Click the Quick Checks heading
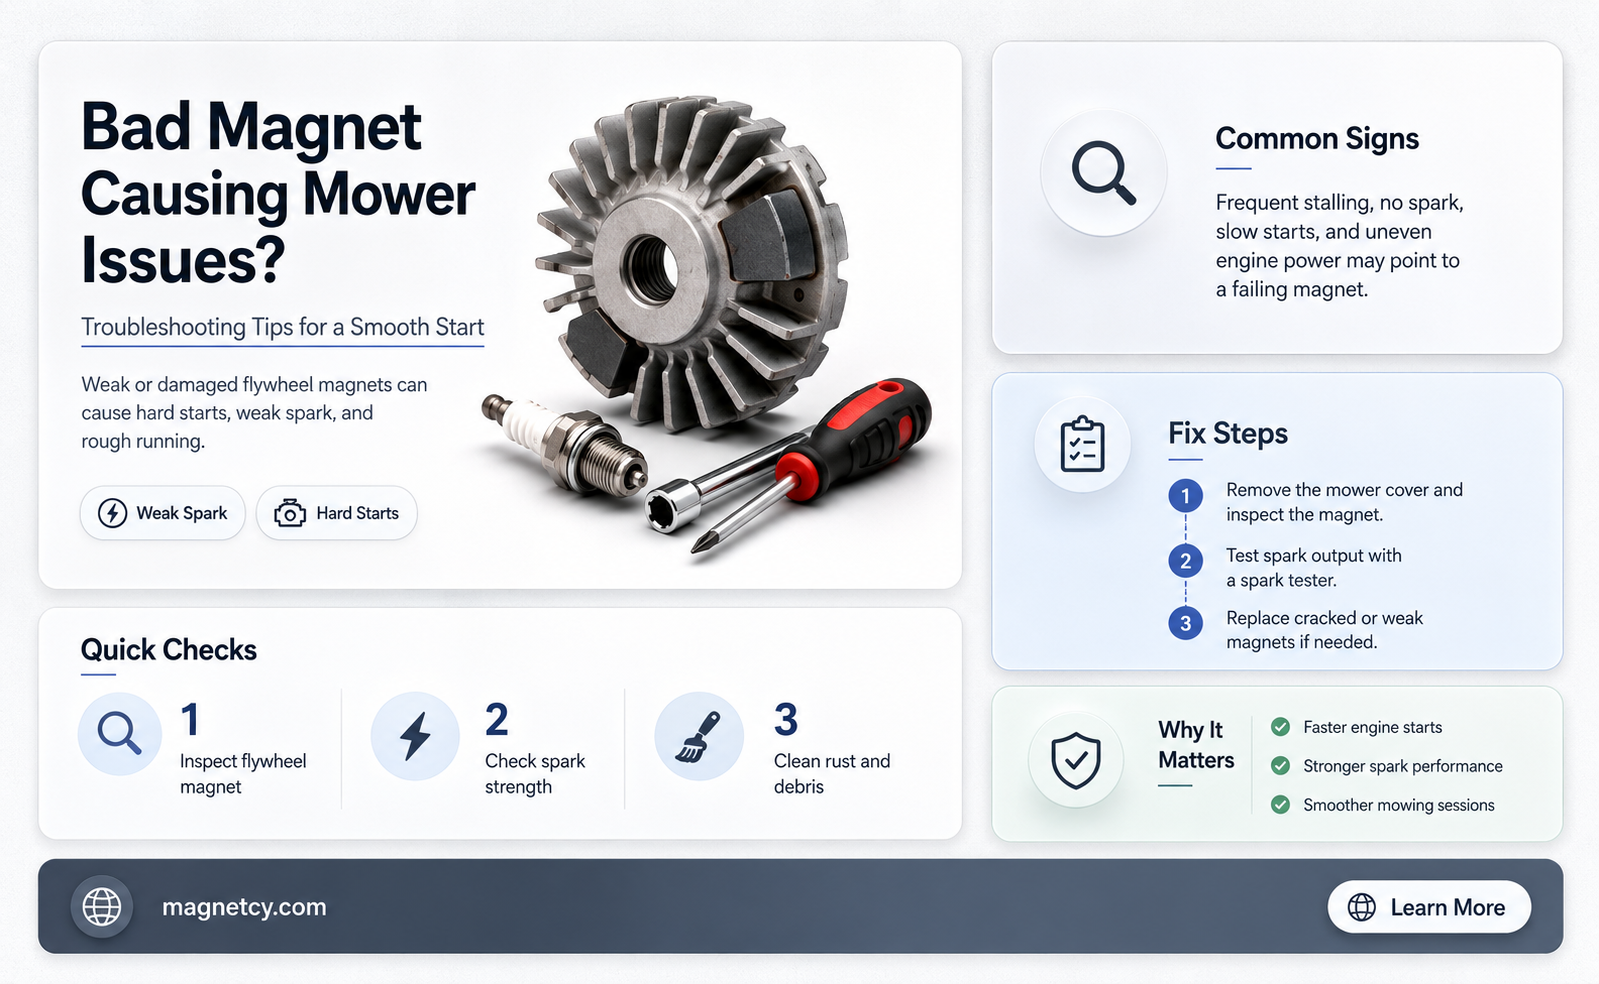The height and width of the screenshot is (984, 1599). [x=169, y=650]
